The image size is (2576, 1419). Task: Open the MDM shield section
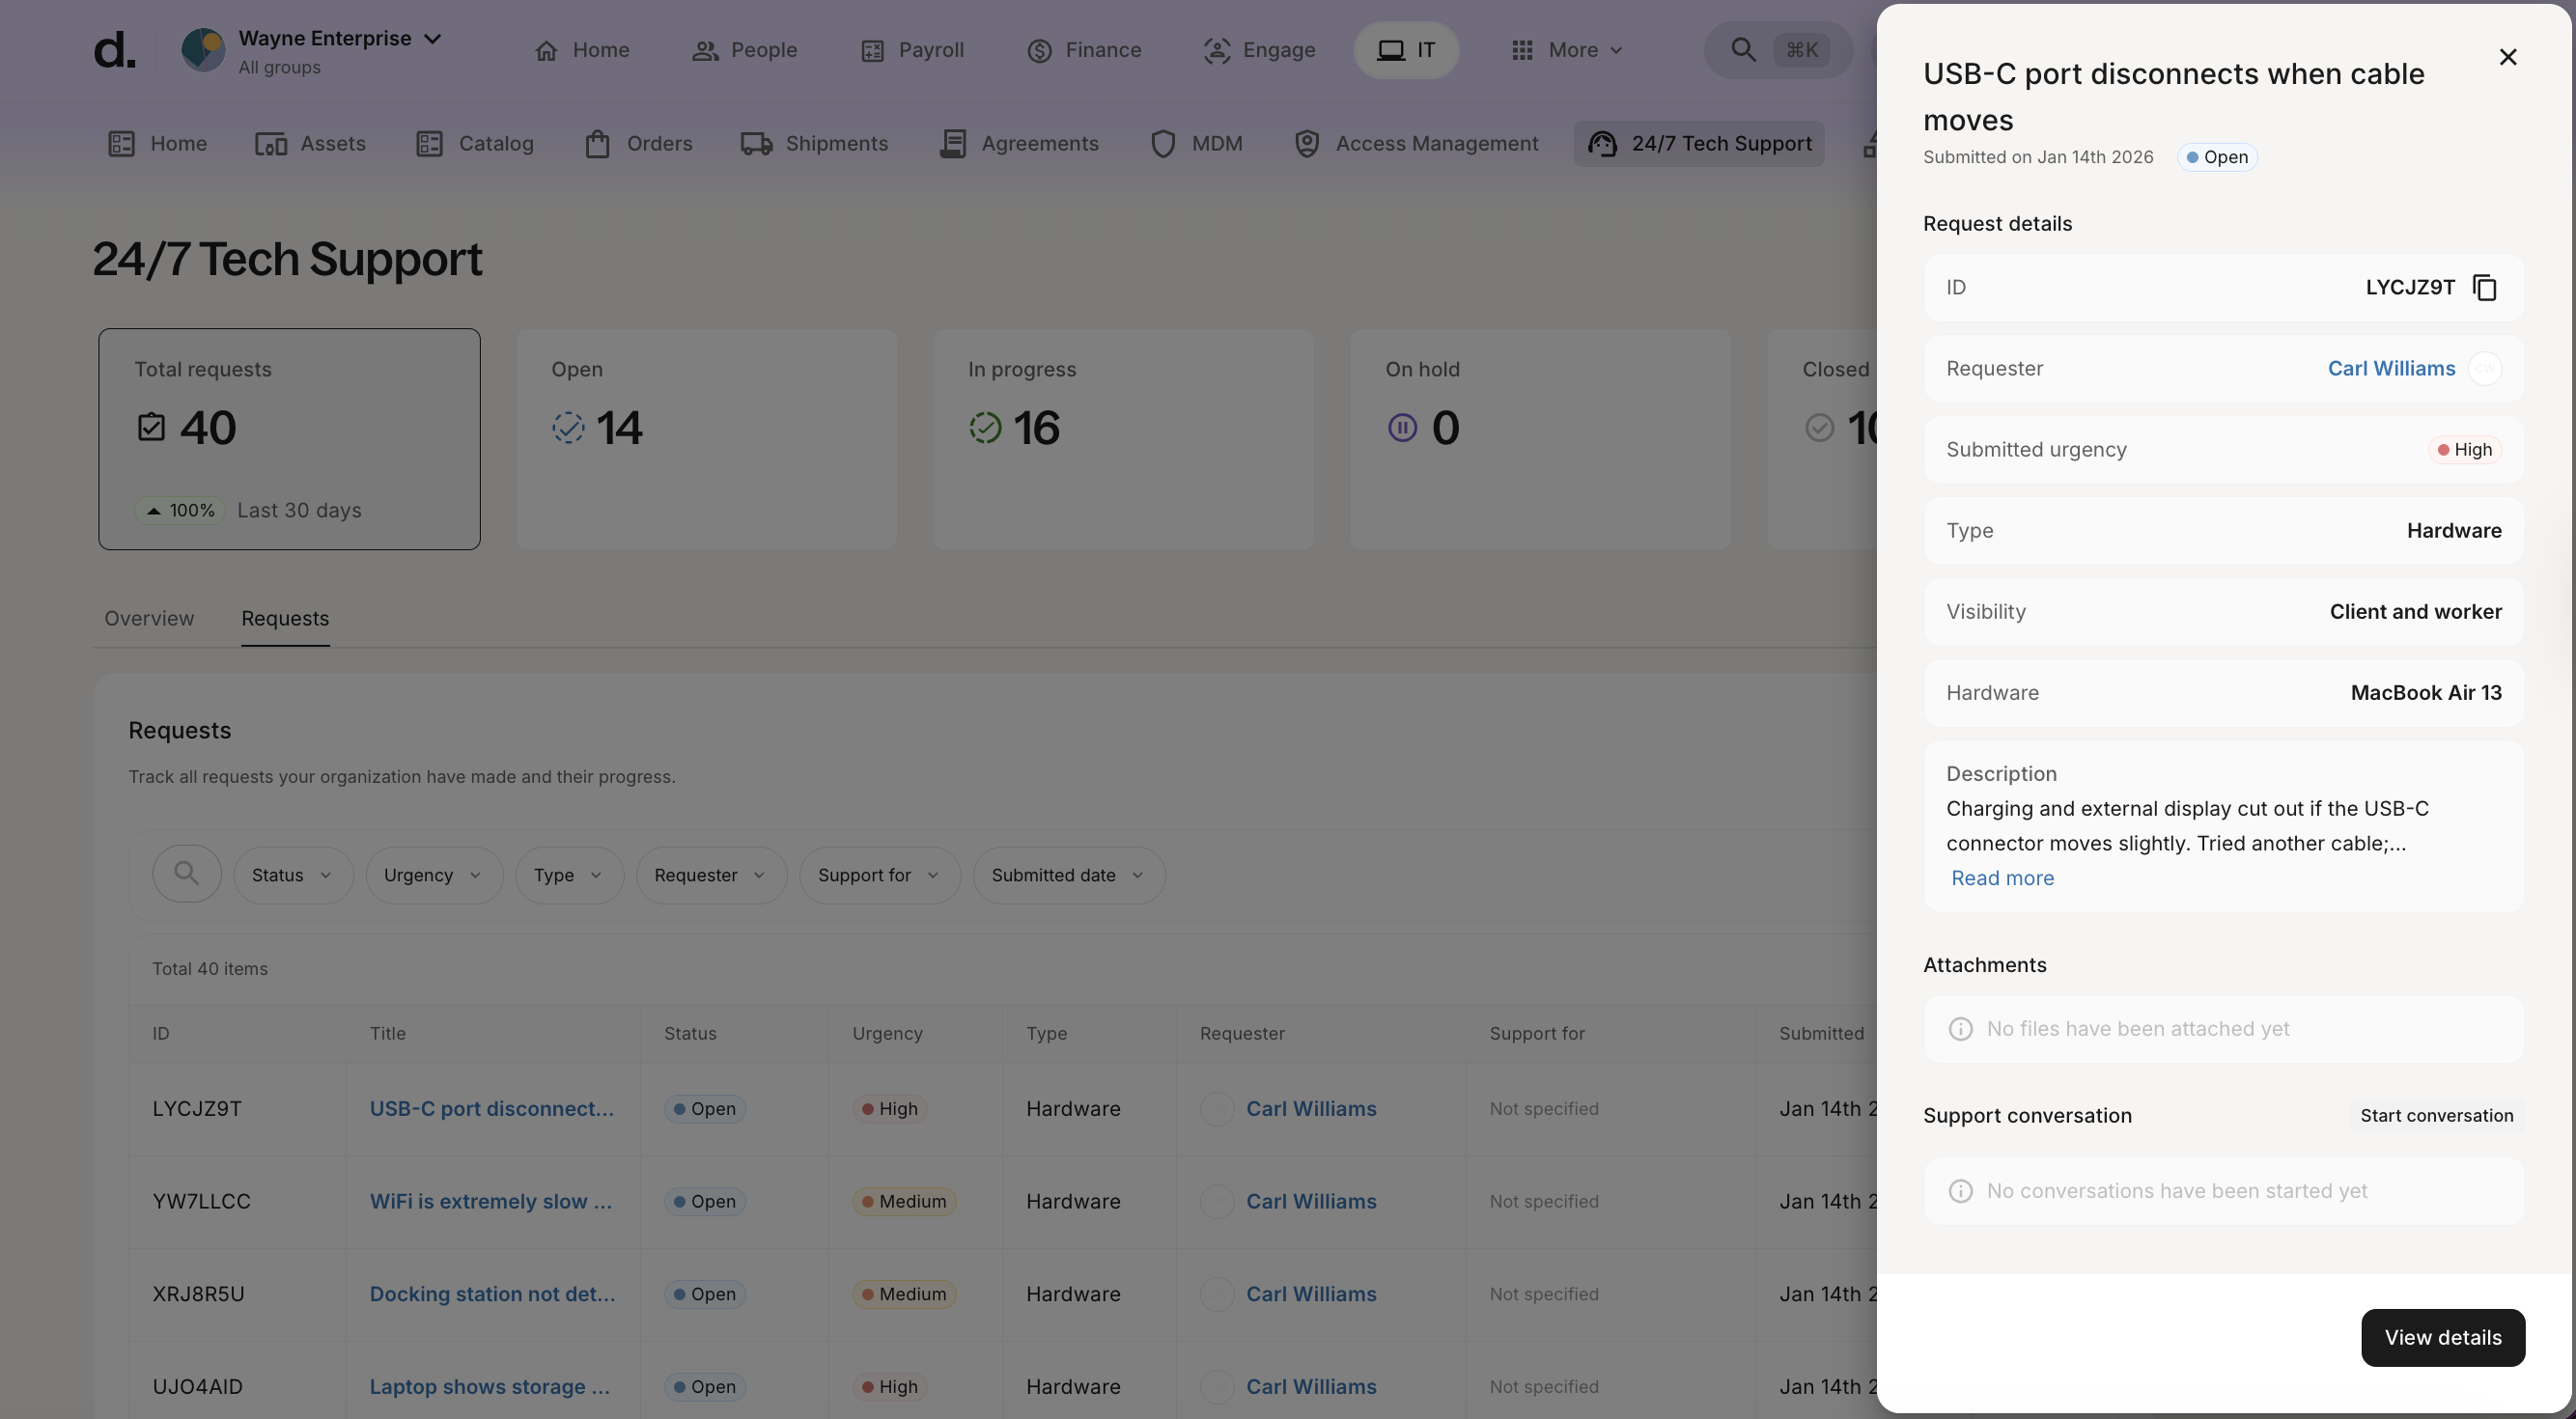1196,144
